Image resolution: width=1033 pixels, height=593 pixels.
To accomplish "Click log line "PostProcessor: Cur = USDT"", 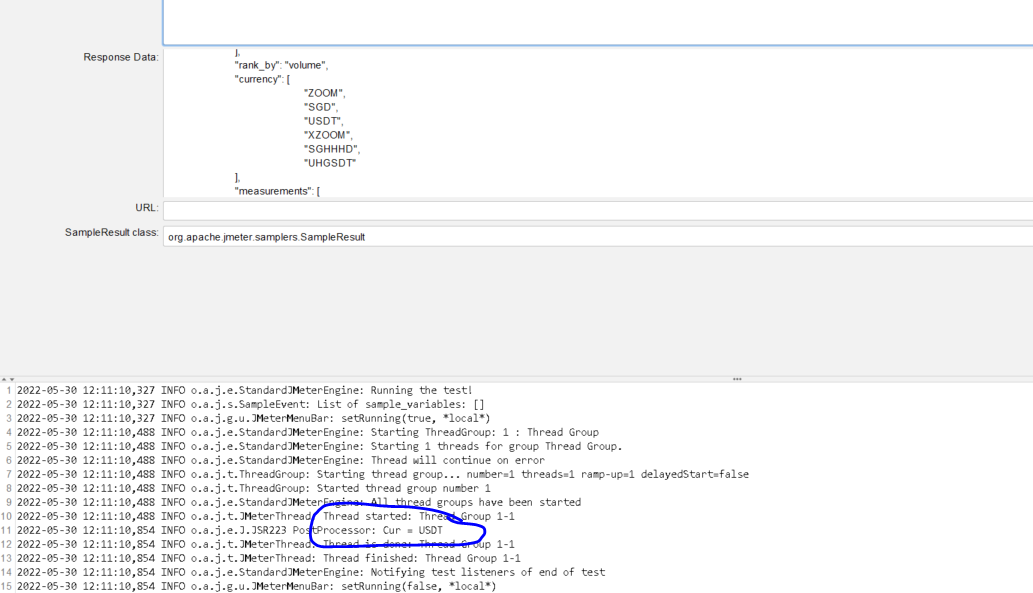I will [230, 530].
